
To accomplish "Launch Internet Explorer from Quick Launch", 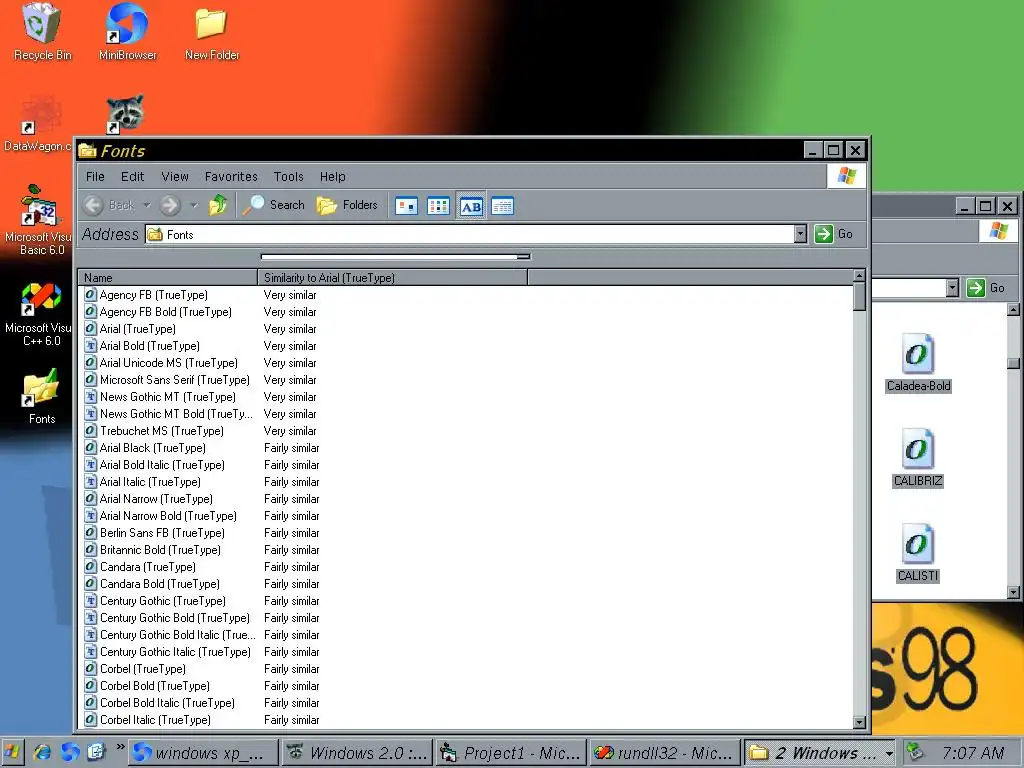I will (x=42, y=753).
